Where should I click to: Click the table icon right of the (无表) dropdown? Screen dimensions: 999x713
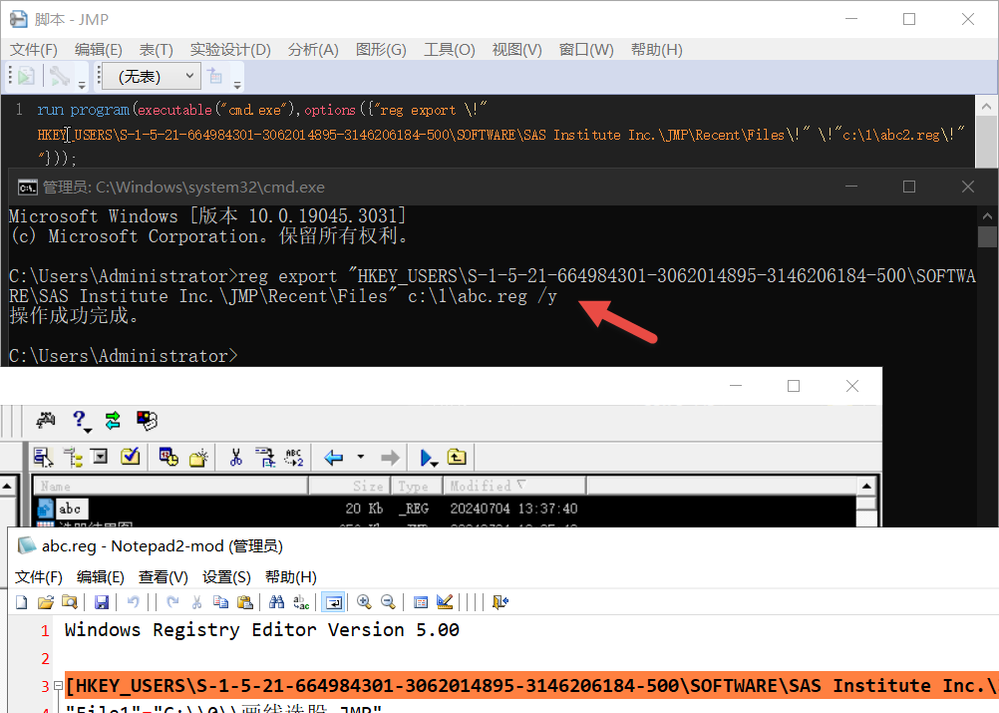click(x=215, y=76)
